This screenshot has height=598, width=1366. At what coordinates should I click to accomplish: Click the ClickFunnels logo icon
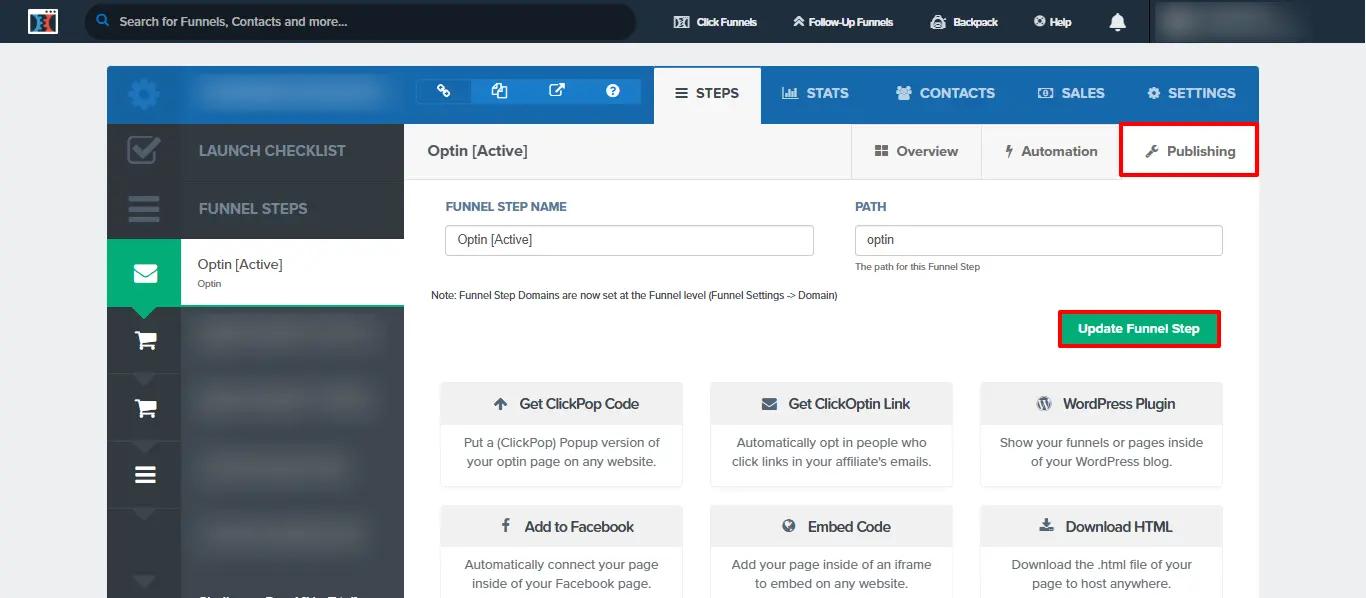(x=43, y=21)
